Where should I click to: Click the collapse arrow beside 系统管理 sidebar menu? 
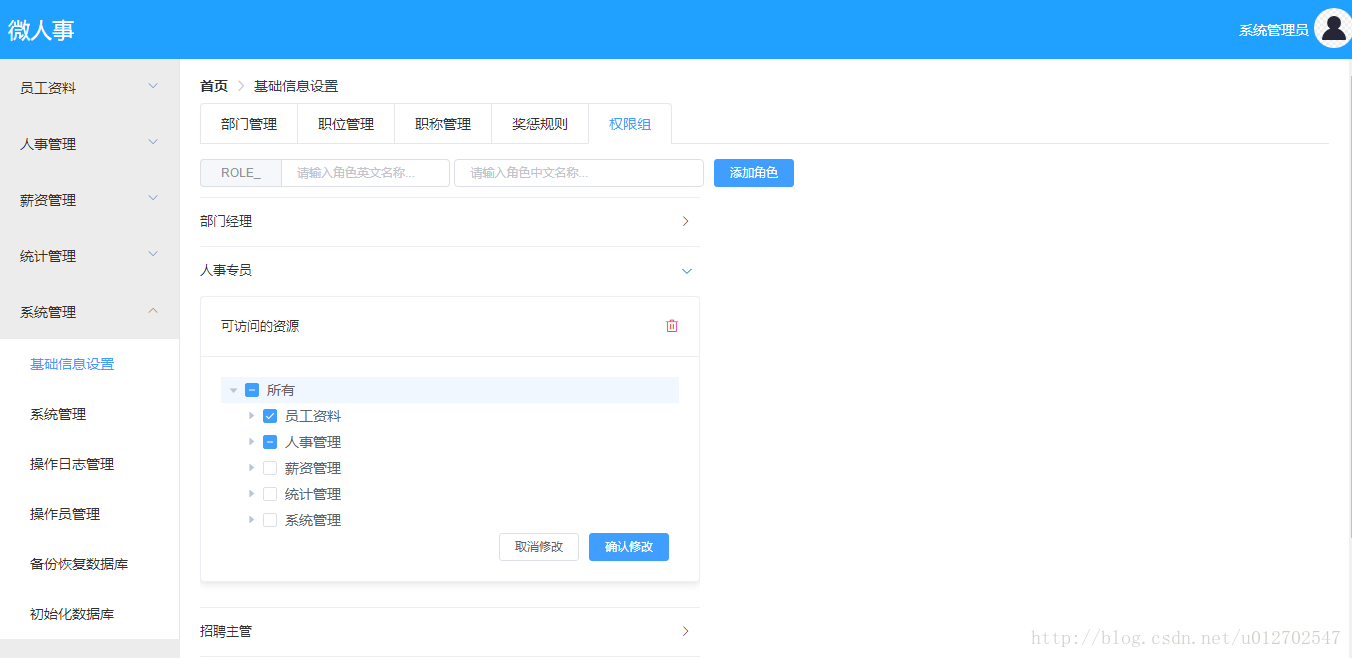tap(153, 311)
